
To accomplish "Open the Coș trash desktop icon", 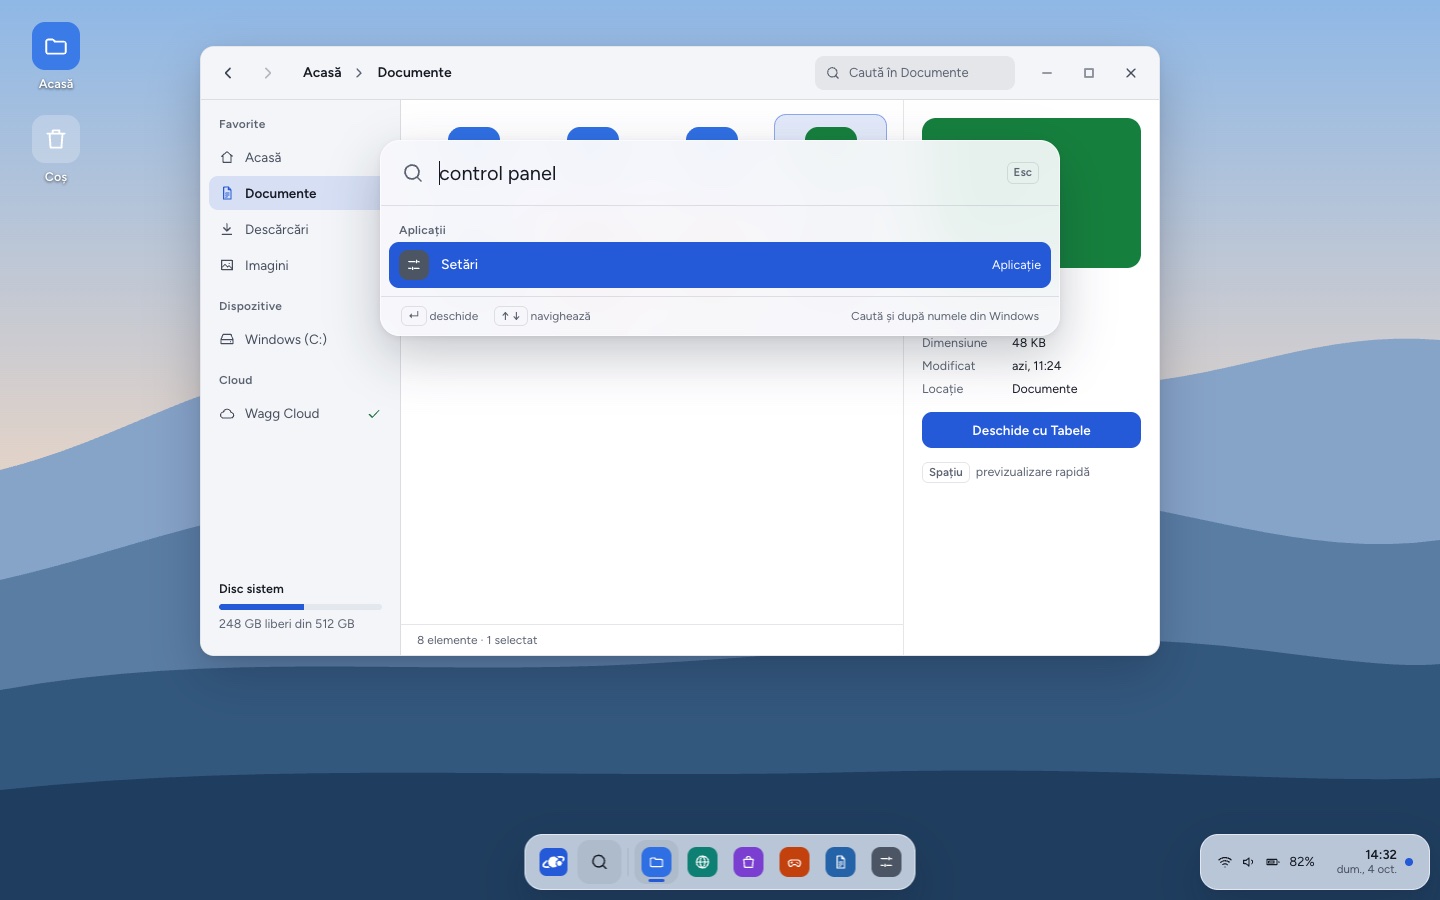I will [56, 150].
